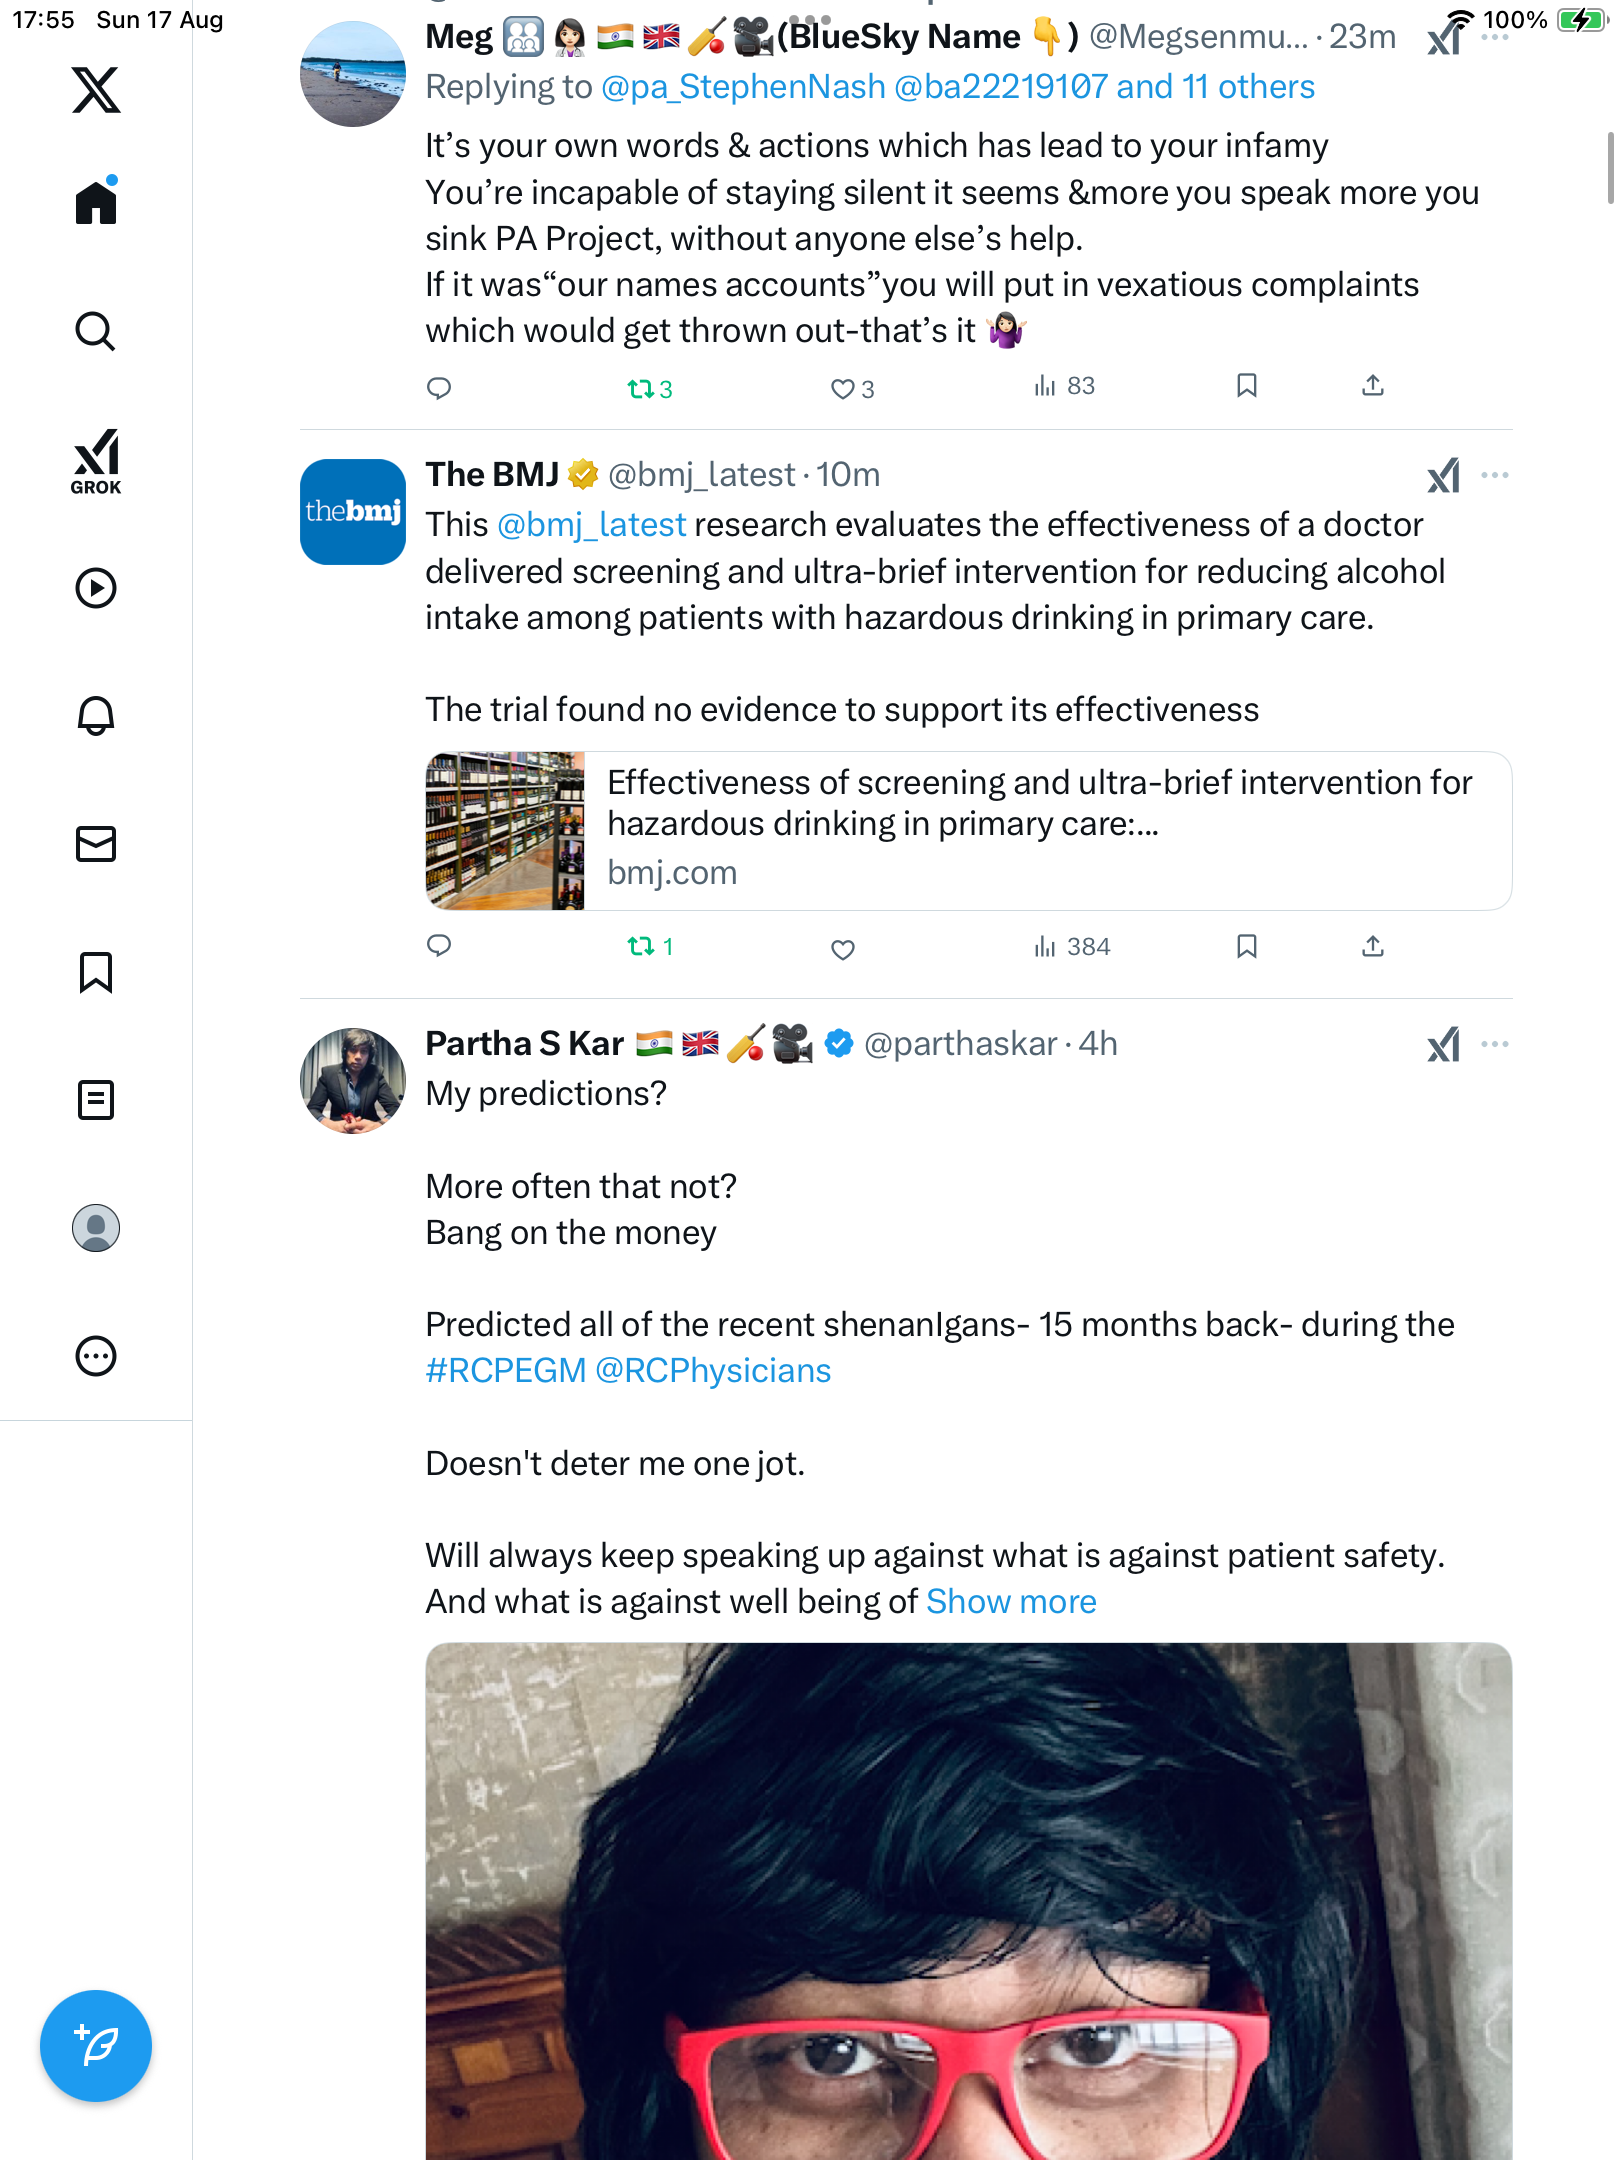
Task: Open the Notifications bell icon
Action: [x=96, y=716]
